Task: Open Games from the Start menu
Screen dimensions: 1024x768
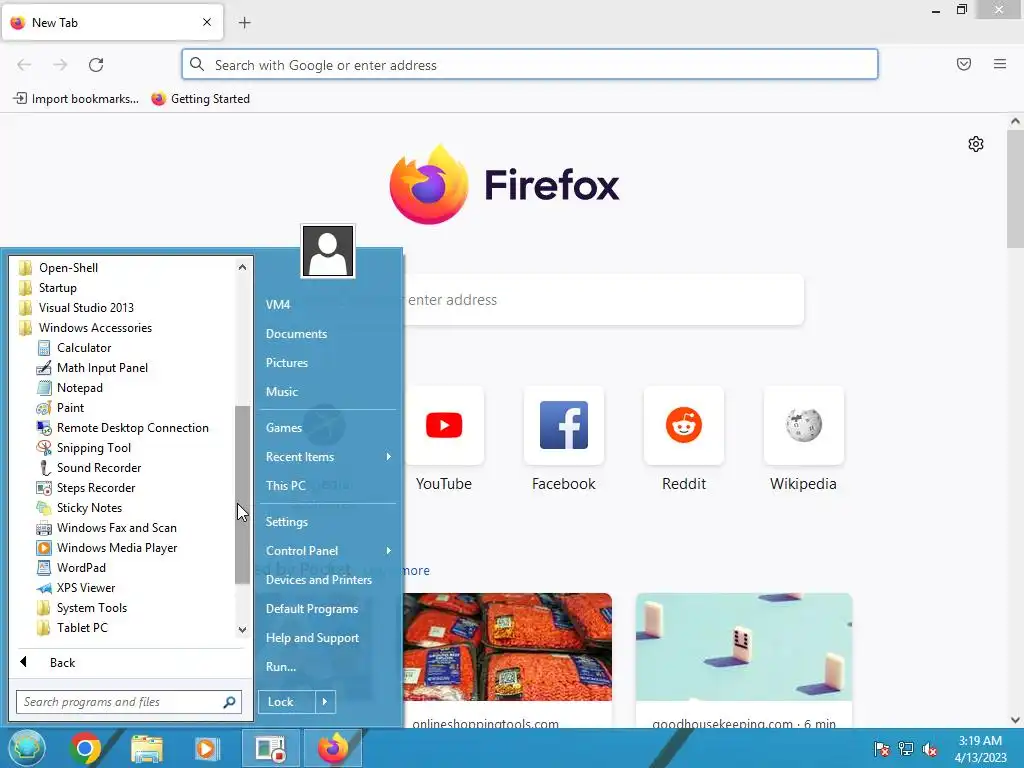Action: 283,428
